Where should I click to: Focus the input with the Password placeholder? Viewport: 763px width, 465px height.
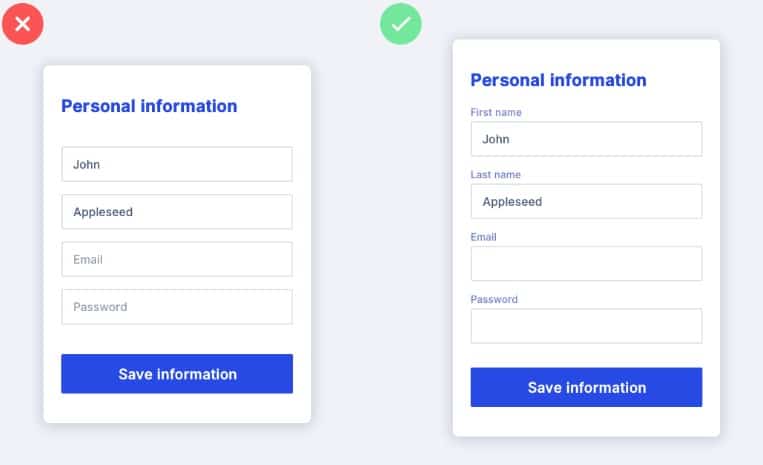tap(177, 307)
